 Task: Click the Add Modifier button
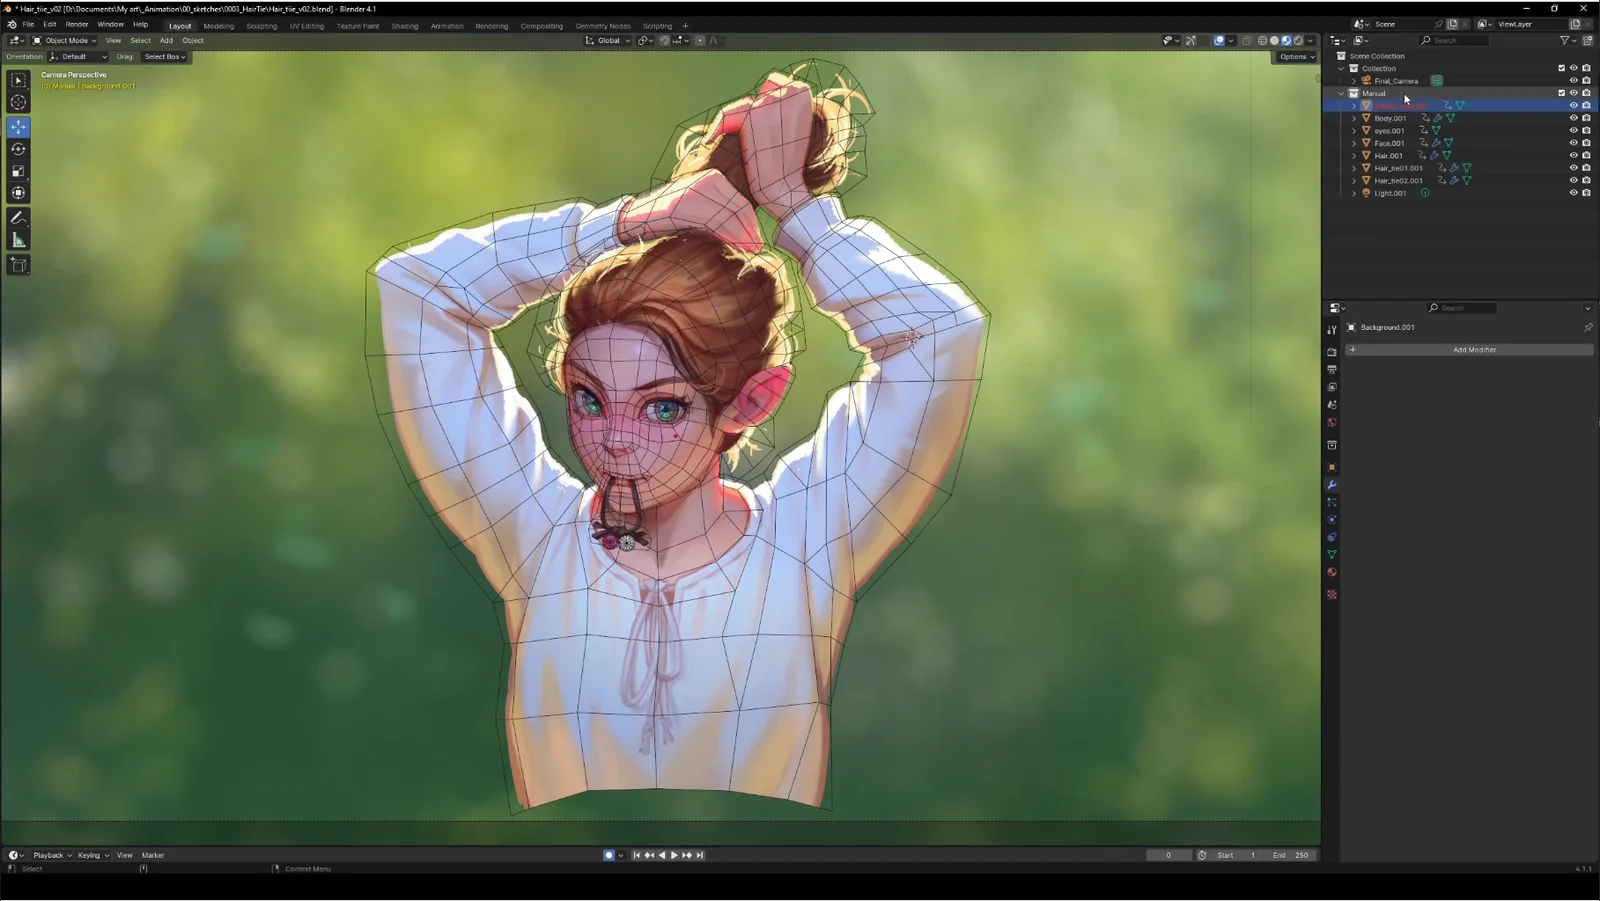coord(1472,349)
